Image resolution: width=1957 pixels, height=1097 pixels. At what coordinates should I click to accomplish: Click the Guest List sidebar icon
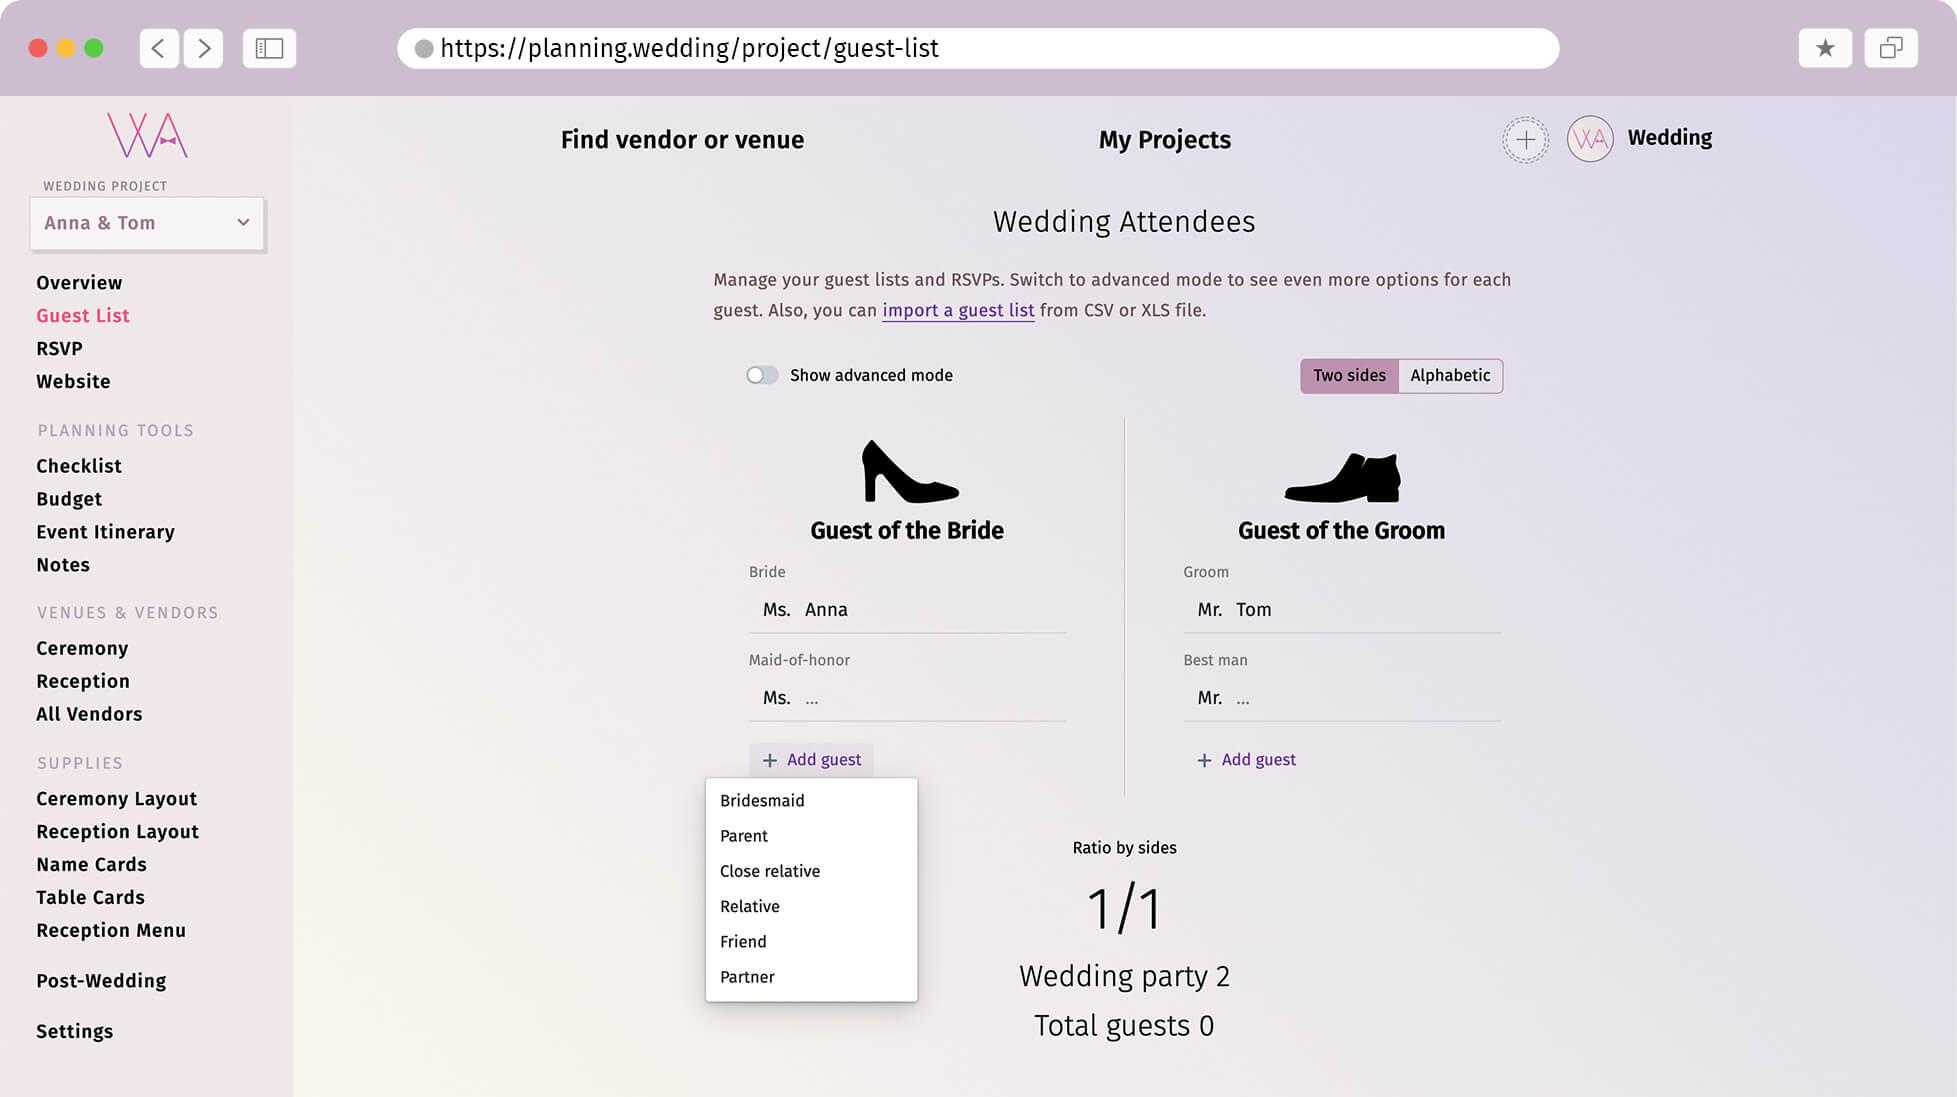coord(83,315)
